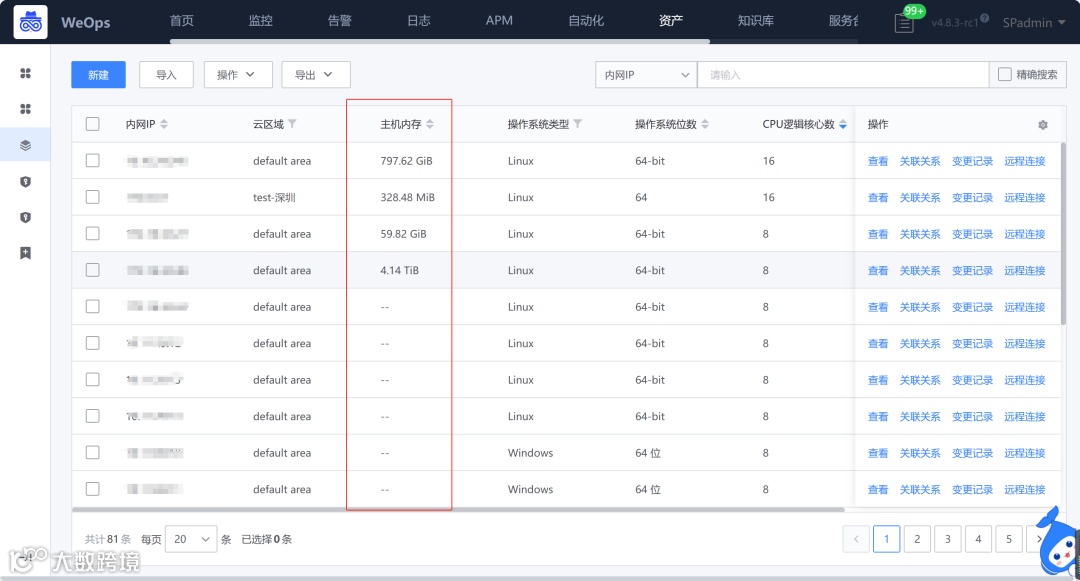This screenshot has height=581, width=1080.
Task: Select the first Windows row checkbox
Action: coord(92,452)
